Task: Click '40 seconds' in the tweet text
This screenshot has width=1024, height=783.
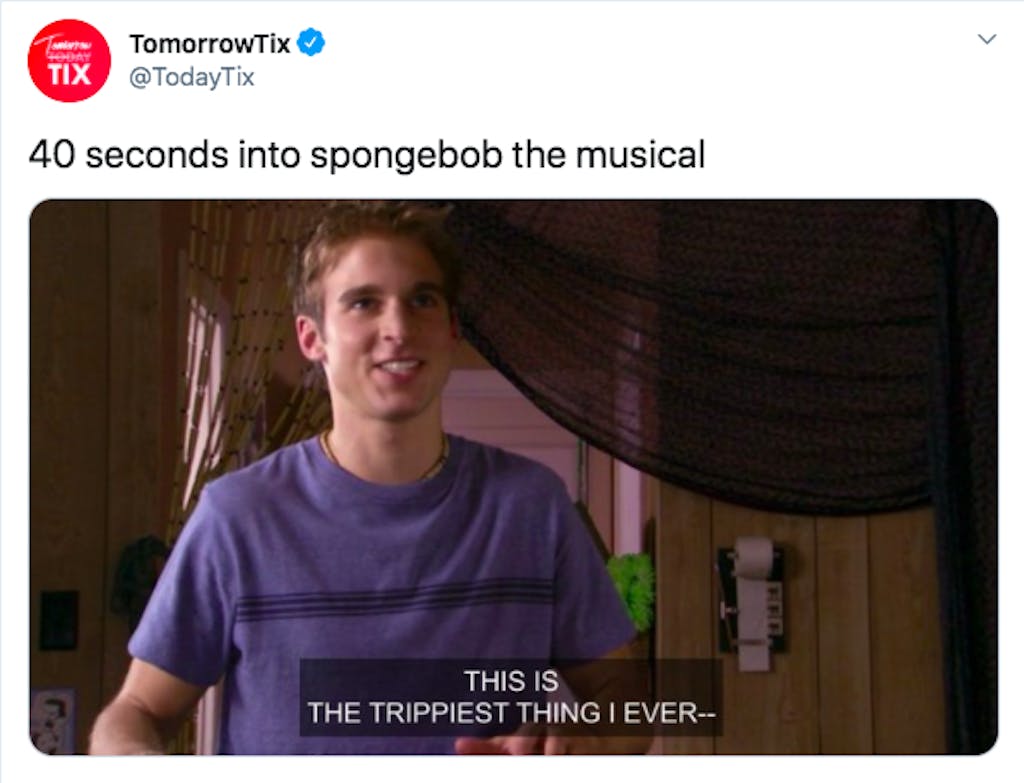Action: point(129,155)
